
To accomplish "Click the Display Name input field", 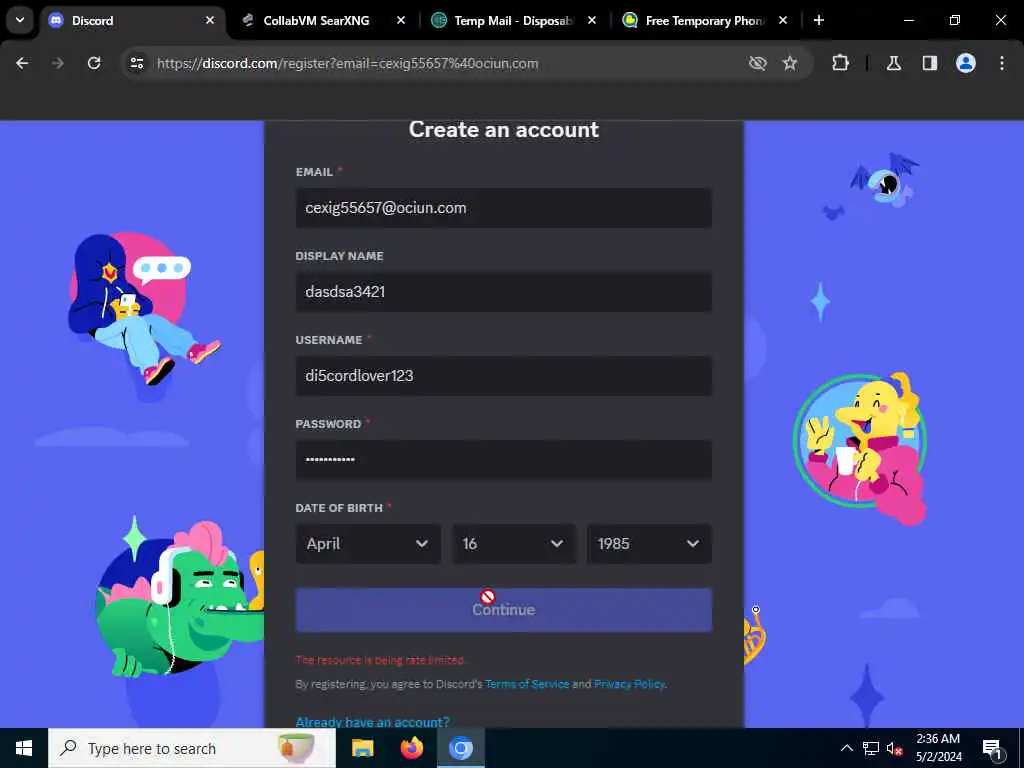I will [504, 292].
